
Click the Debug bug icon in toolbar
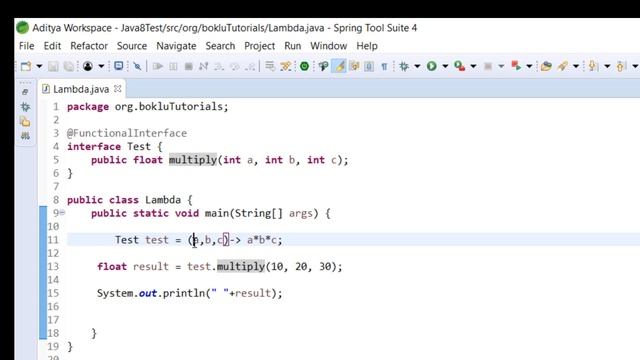coord(404,66)
